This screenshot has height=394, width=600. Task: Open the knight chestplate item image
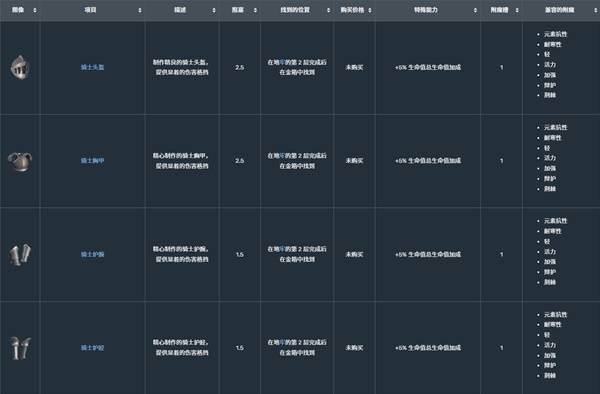[20, 161]
